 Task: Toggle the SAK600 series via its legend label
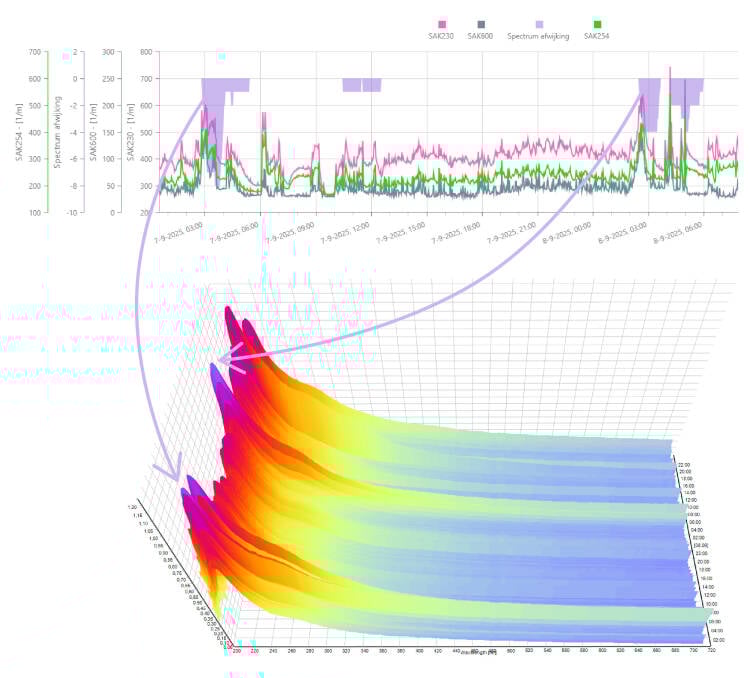tap(481, 36)
